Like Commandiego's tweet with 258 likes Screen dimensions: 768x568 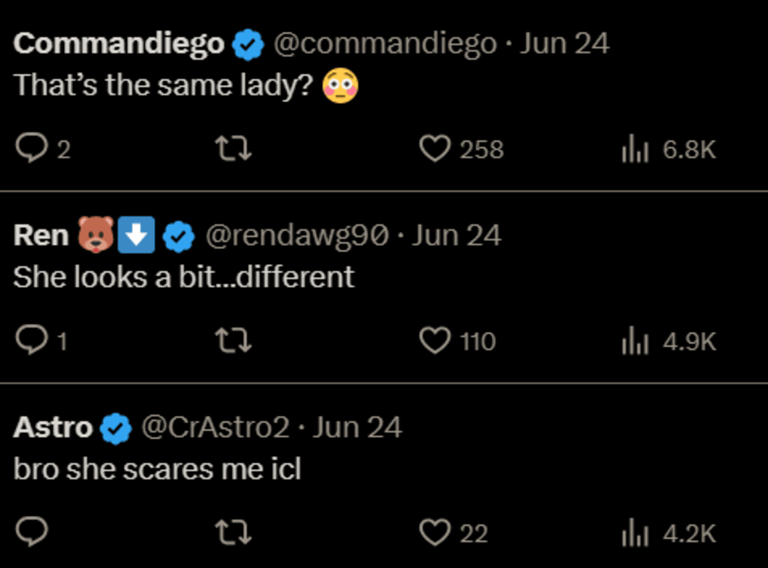tap(435, 150)
